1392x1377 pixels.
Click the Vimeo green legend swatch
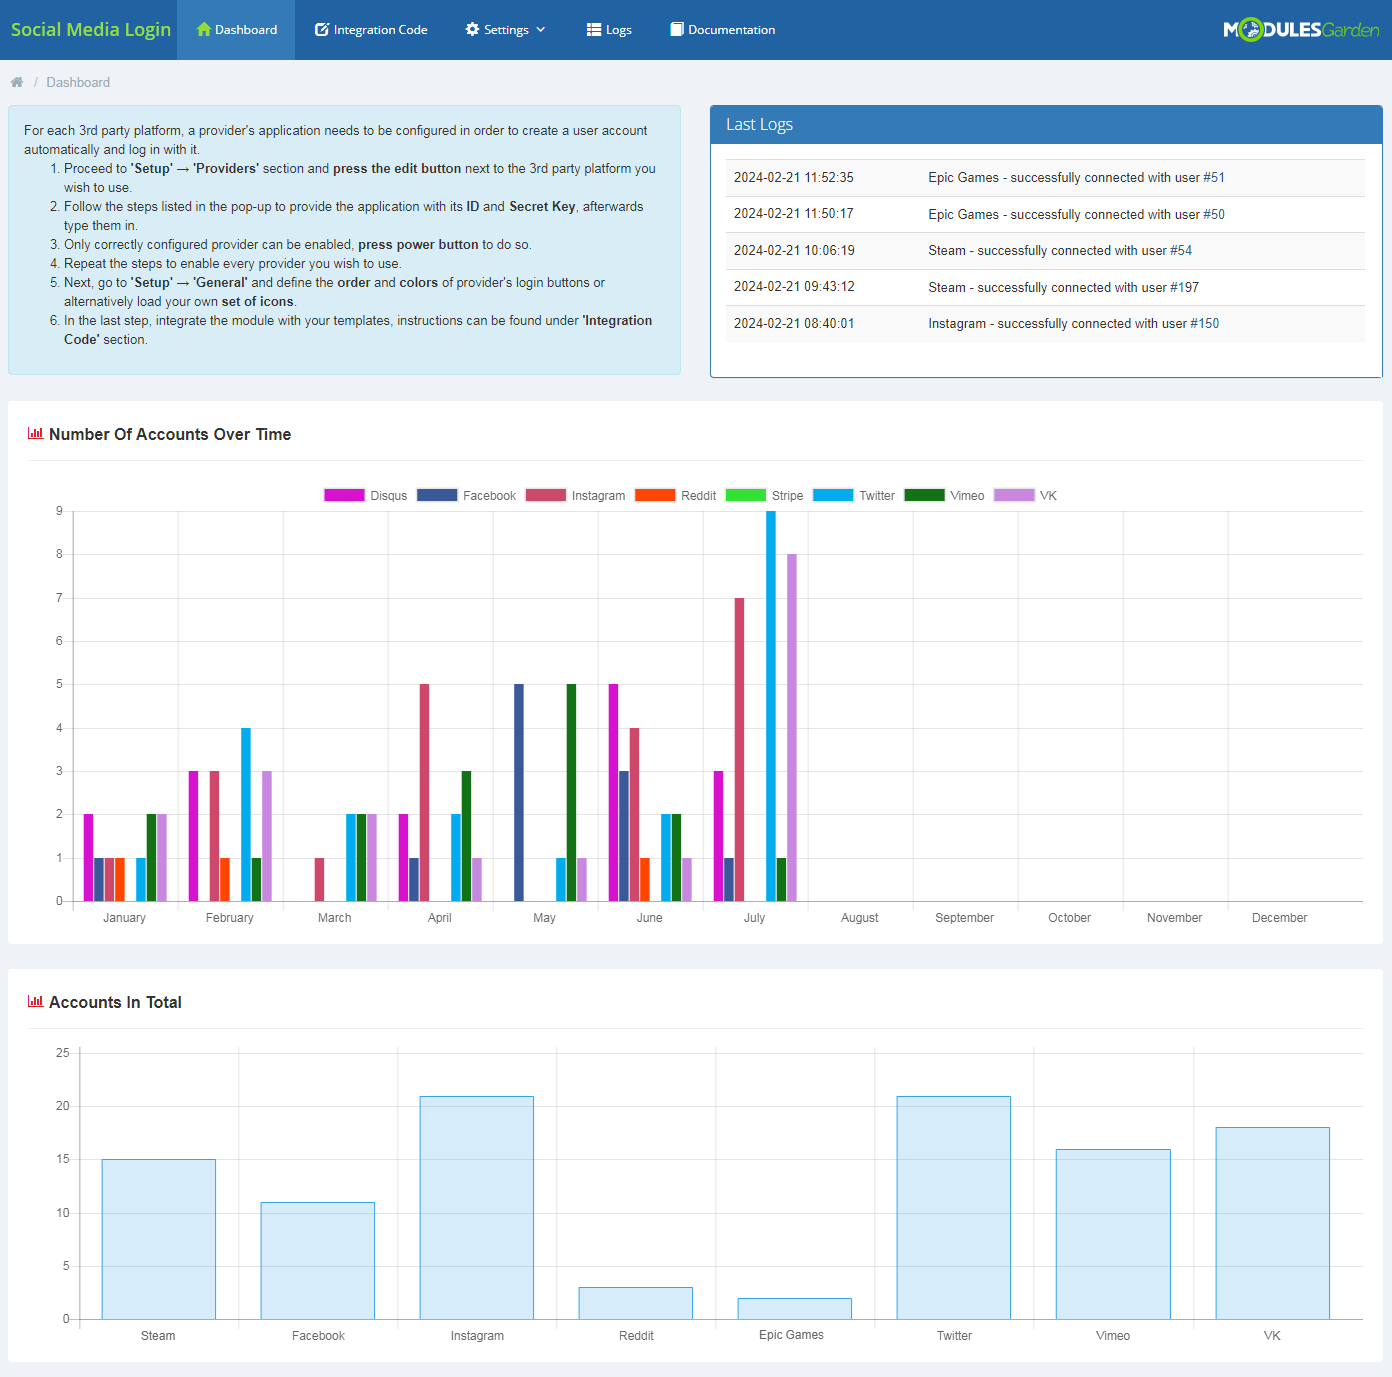[x=924, y=495]
